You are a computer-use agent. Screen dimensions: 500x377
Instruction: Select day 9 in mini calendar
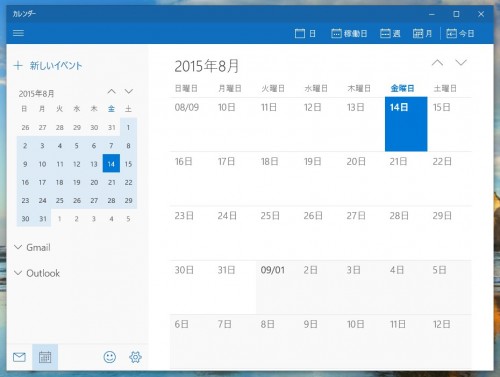pos(25,164)
